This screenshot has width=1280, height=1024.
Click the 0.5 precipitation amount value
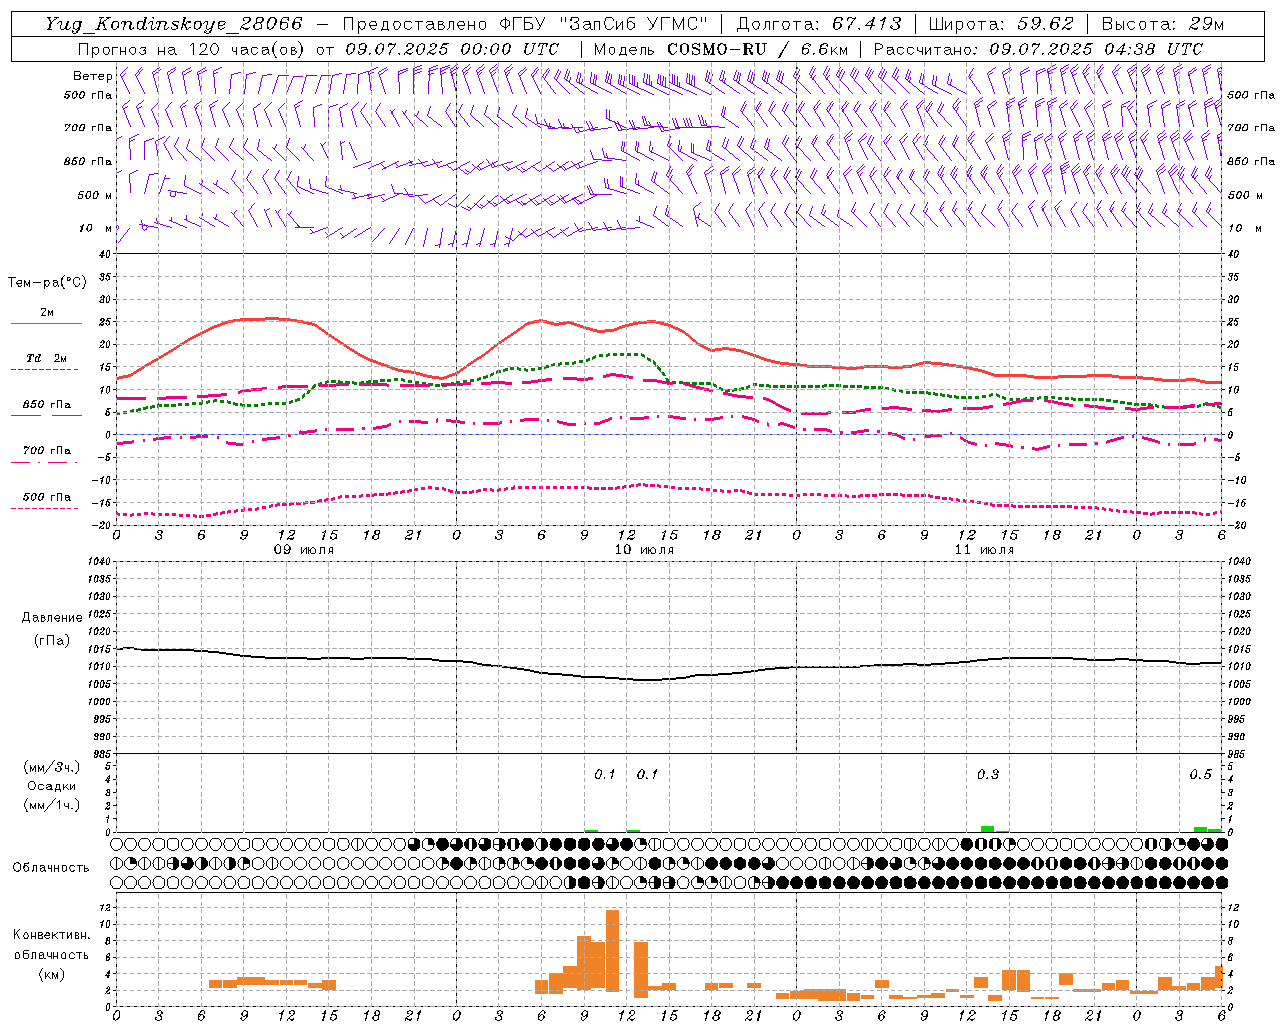click(x=1200, y=775)
